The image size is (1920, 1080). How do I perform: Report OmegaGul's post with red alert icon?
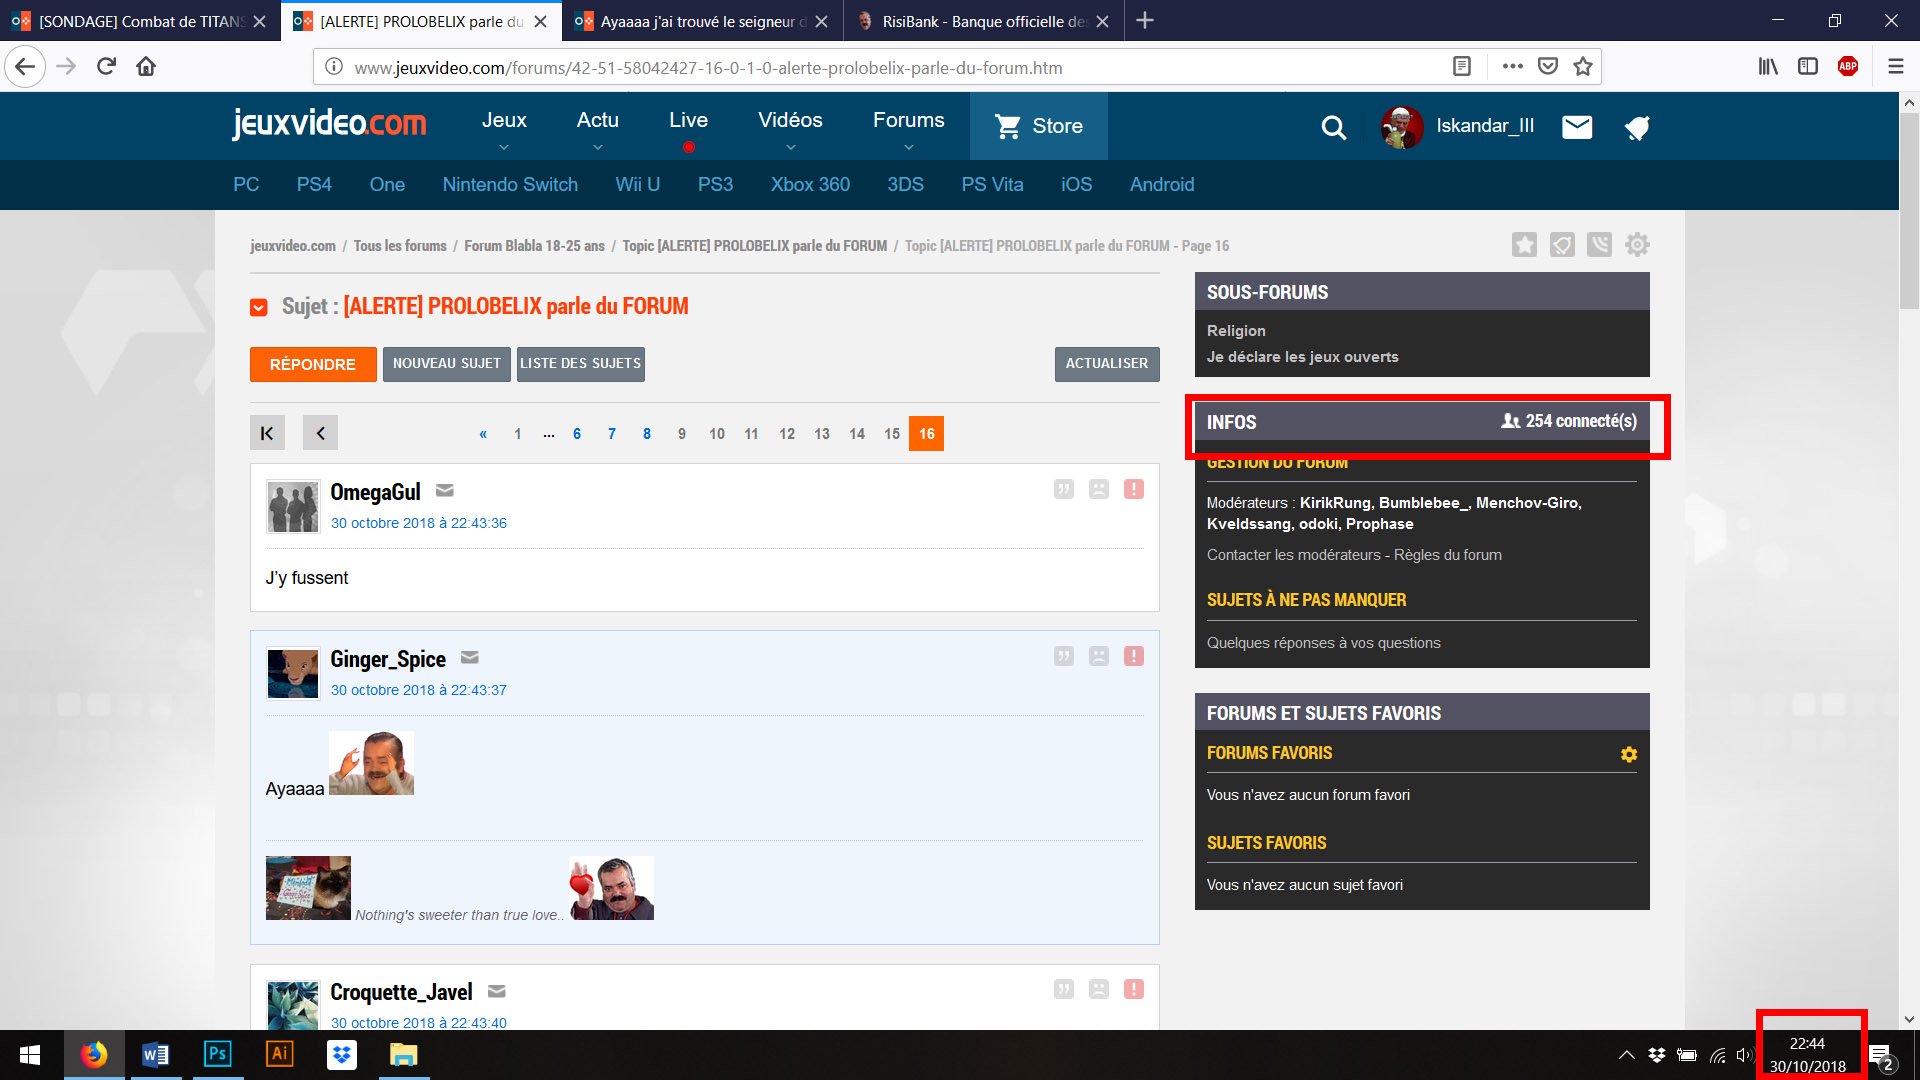[x=1133, y=489]
